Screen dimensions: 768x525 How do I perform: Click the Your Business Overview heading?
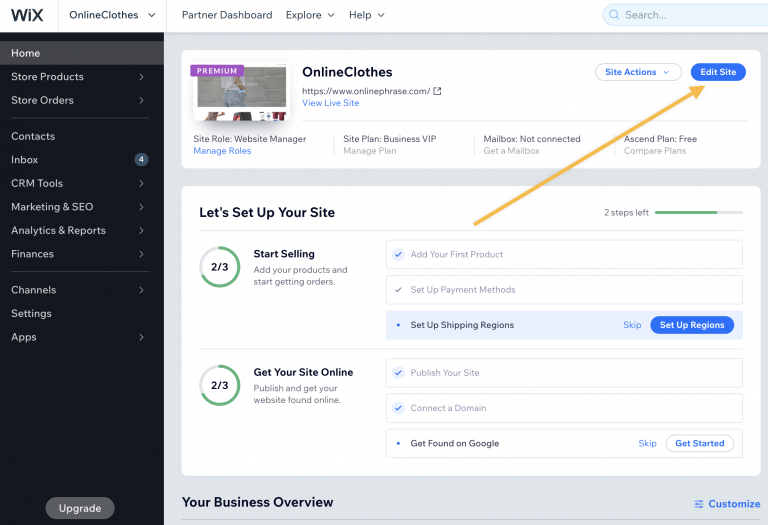(258, 502)
